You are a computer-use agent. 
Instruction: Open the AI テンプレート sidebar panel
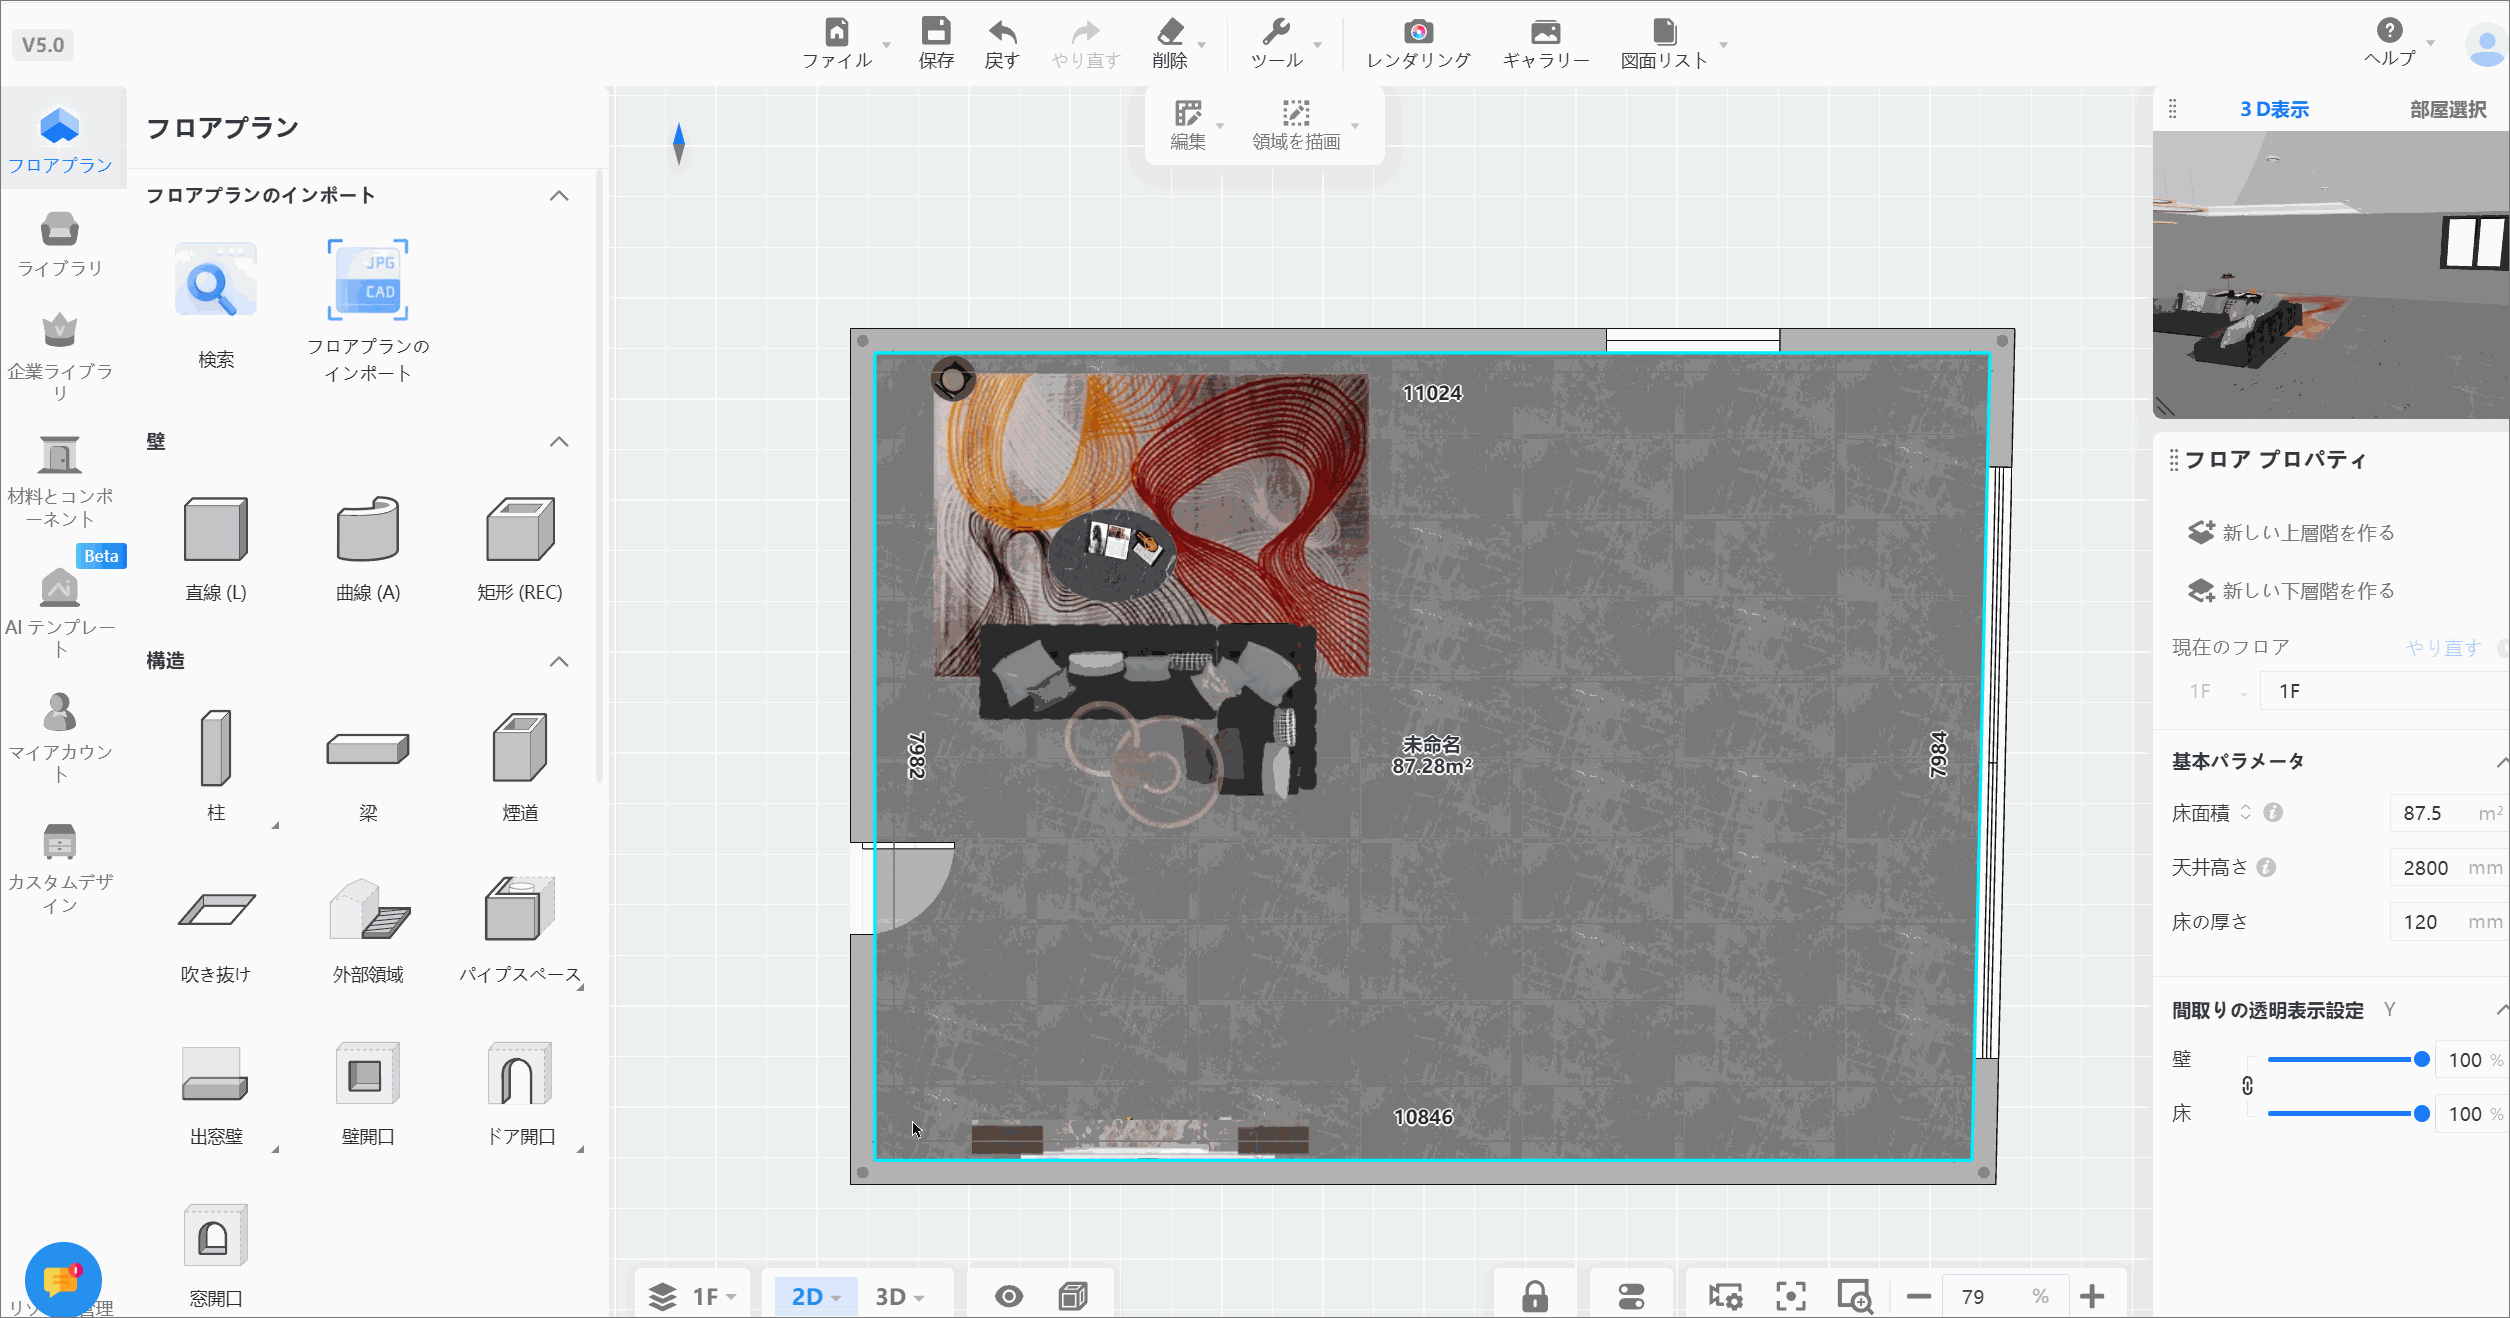(x=60, y=612)
